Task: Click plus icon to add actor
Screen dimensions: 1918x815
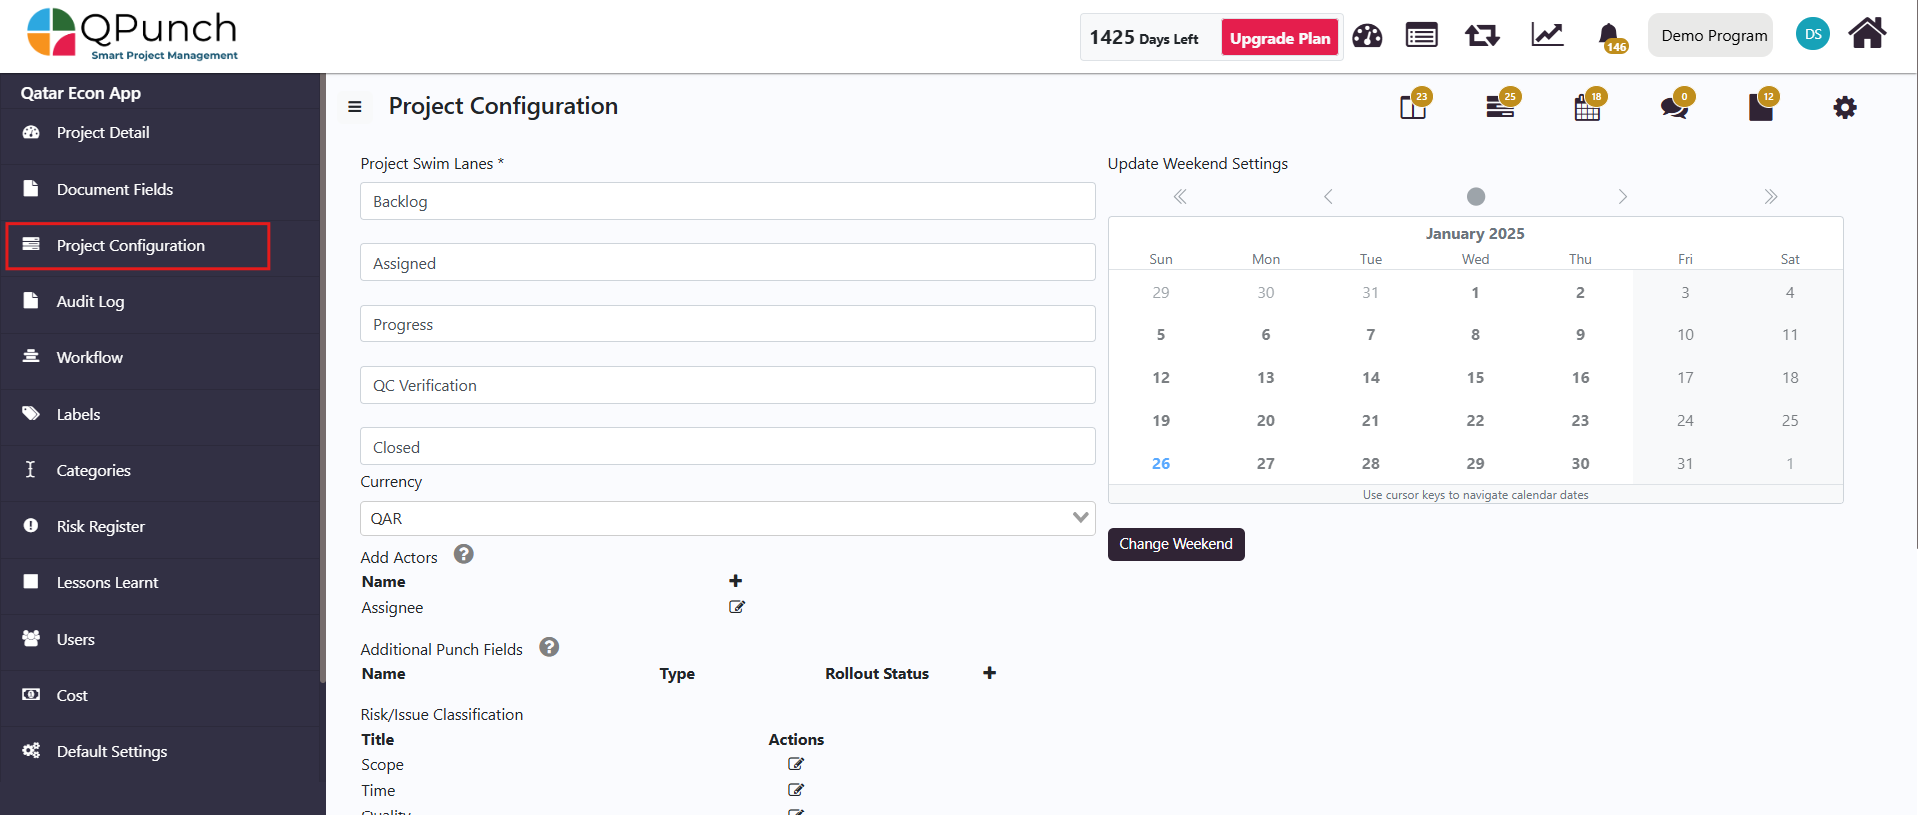Action: click(735, 581)
